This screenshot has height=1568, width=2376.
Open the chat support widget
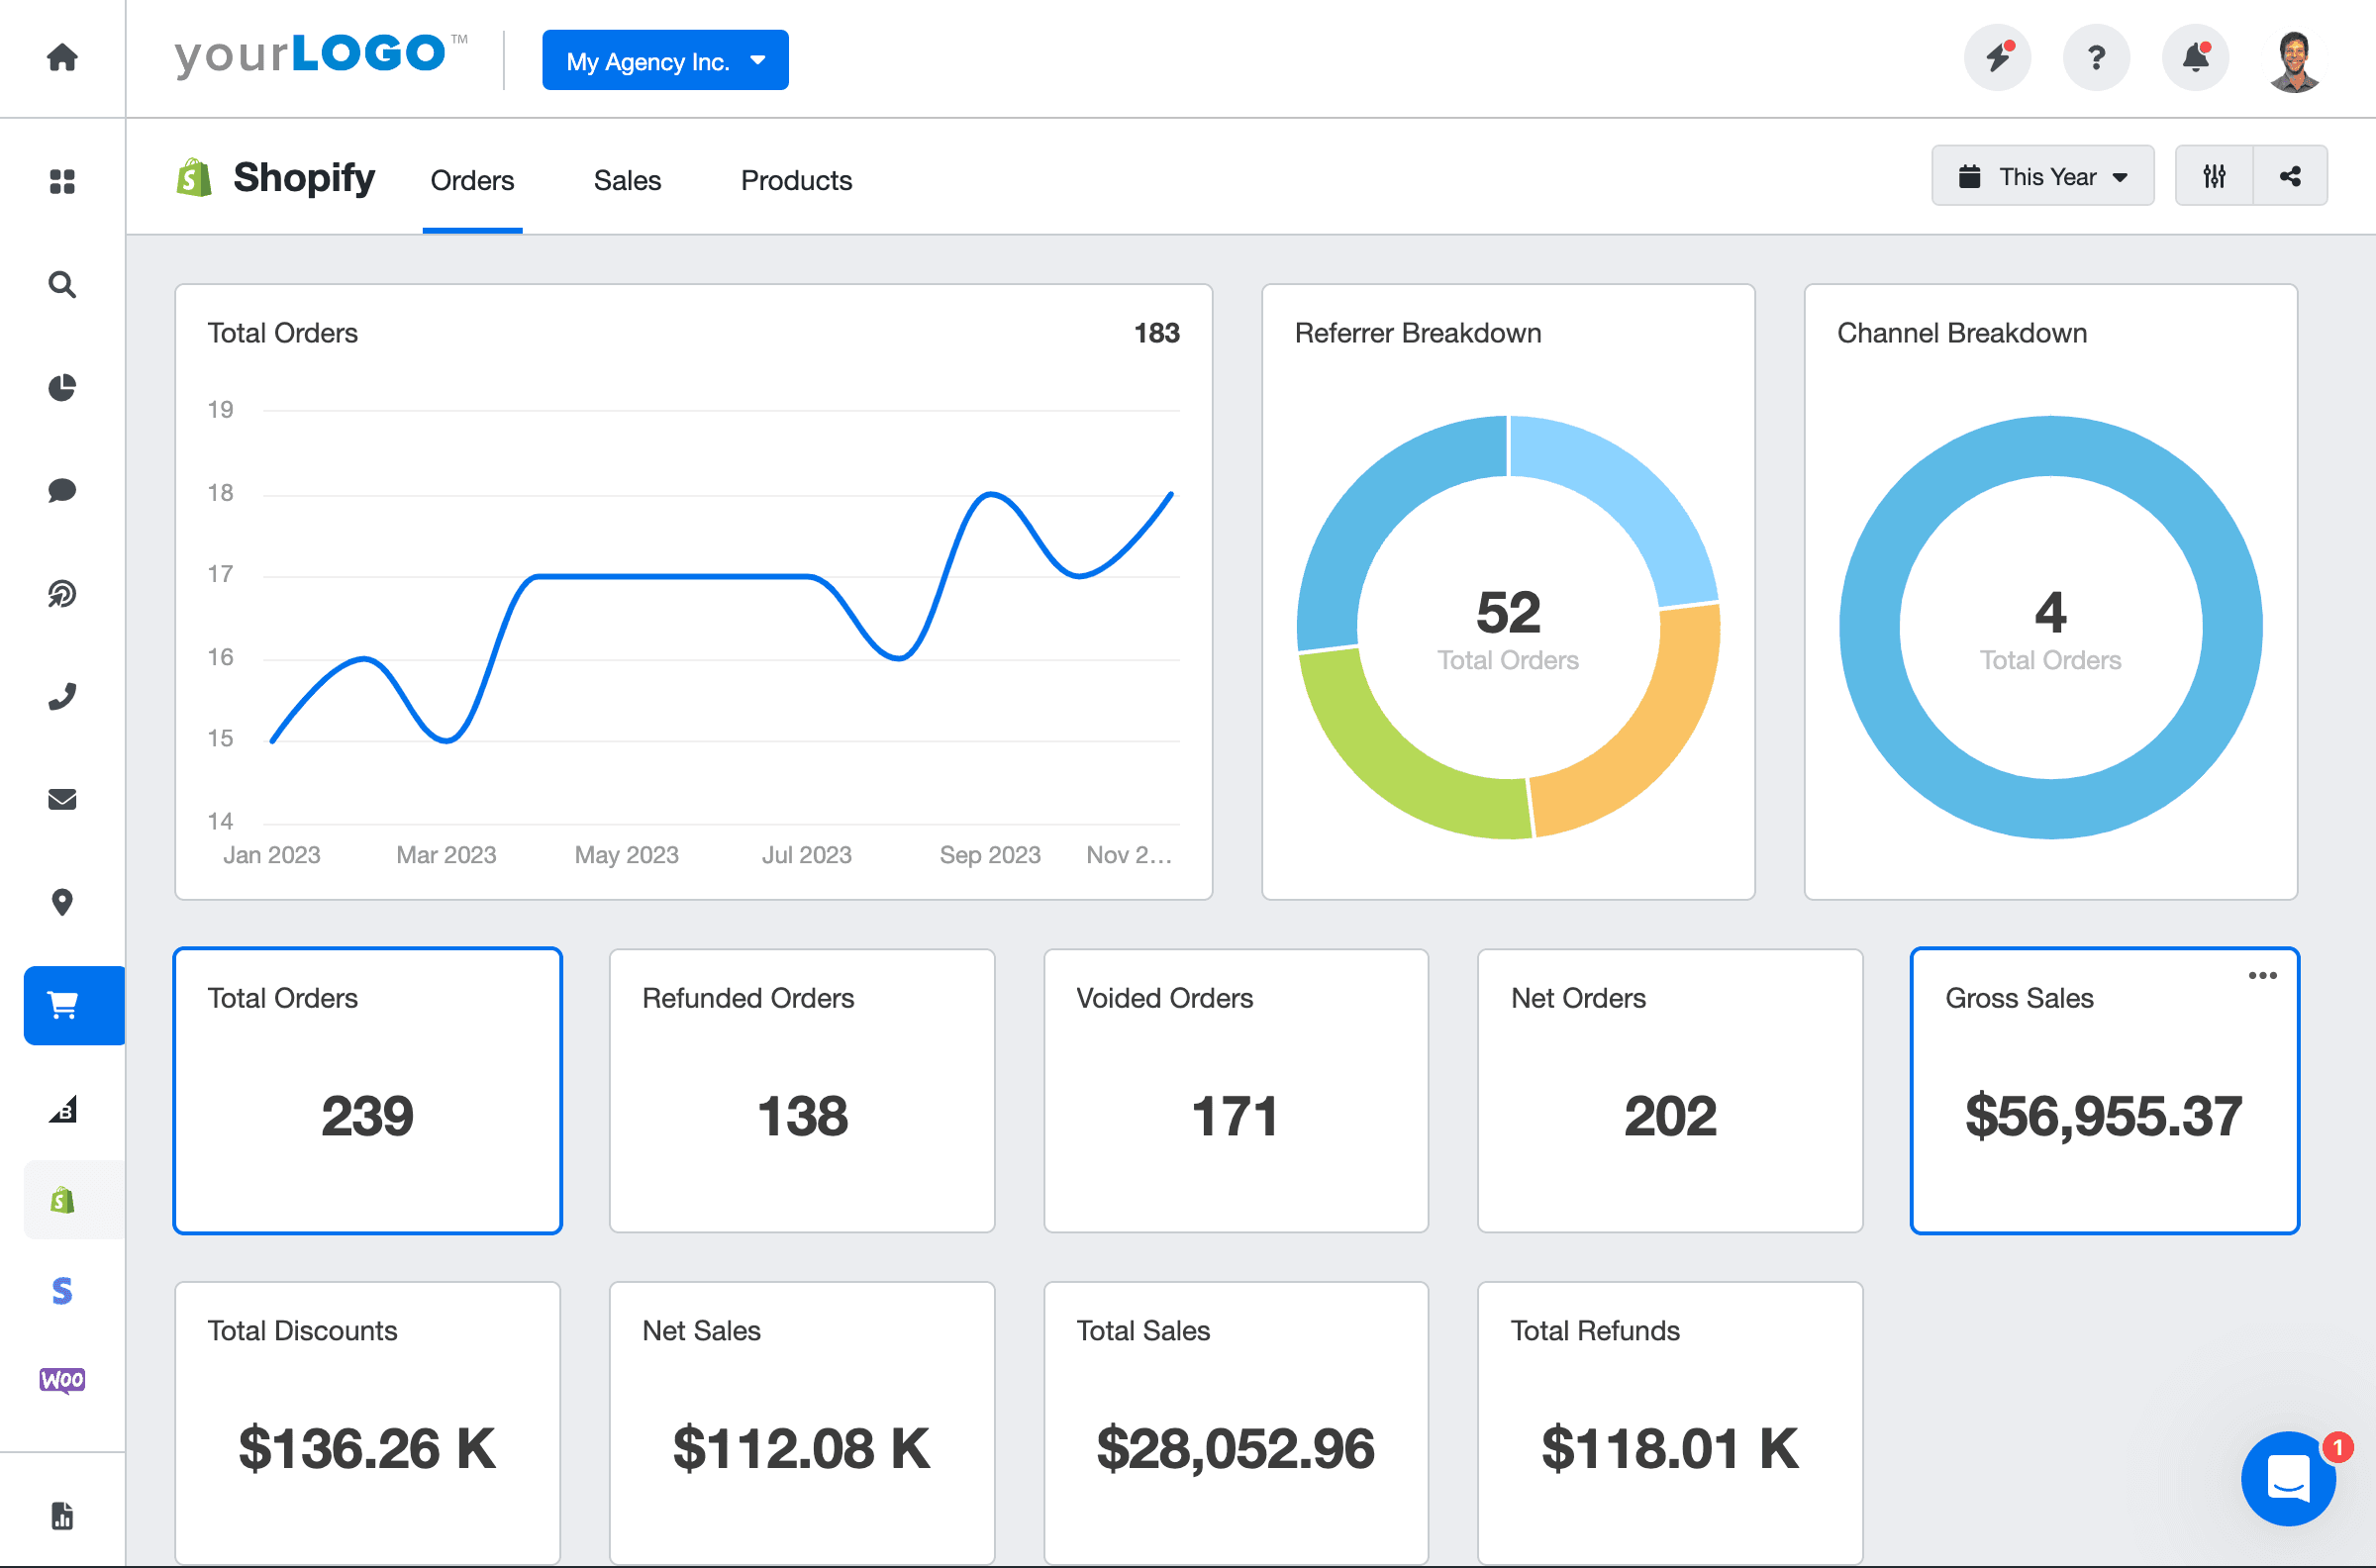pos(2289,1480)
